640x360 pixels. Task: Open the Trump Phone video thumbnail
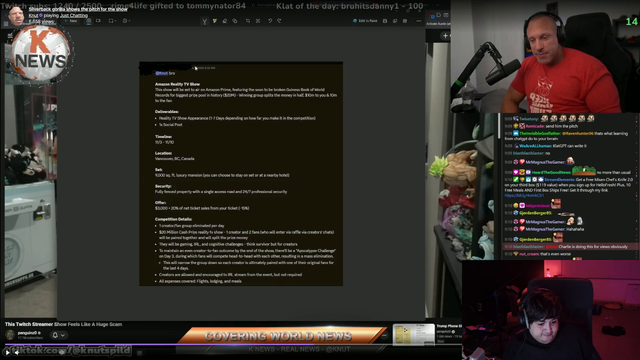[413, 335]
